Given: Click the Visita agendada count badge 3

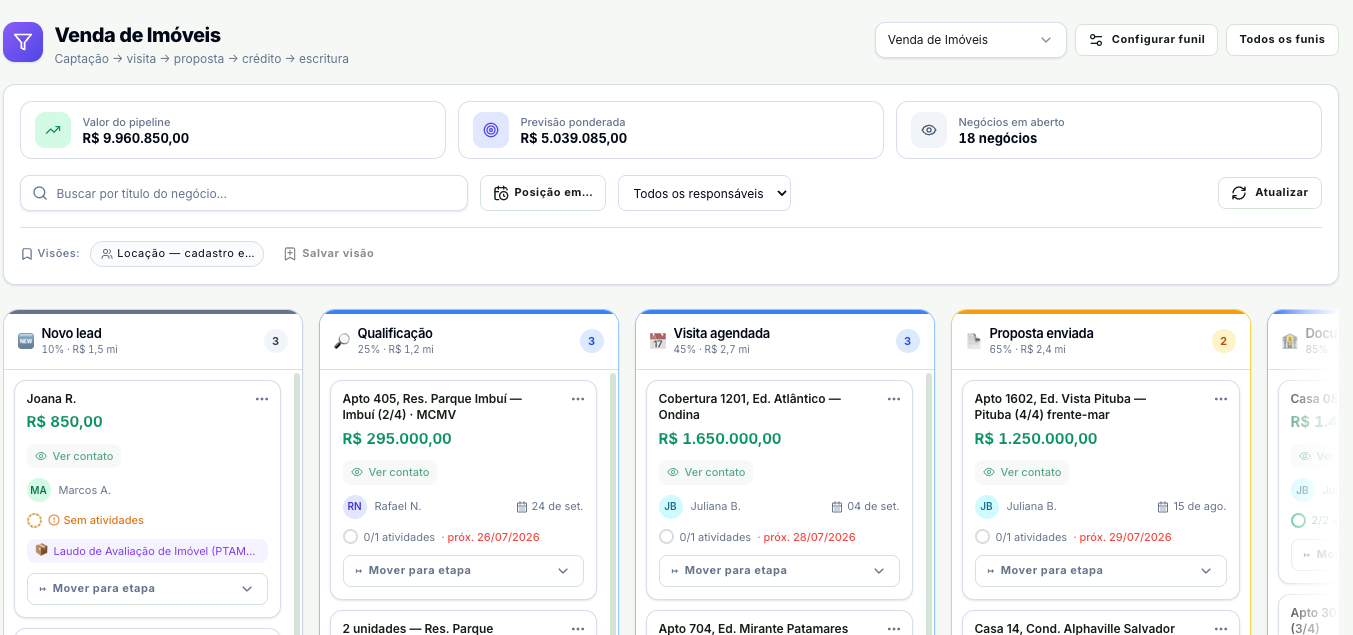Looking at the screenshot, I should click(x=908, y=341).
